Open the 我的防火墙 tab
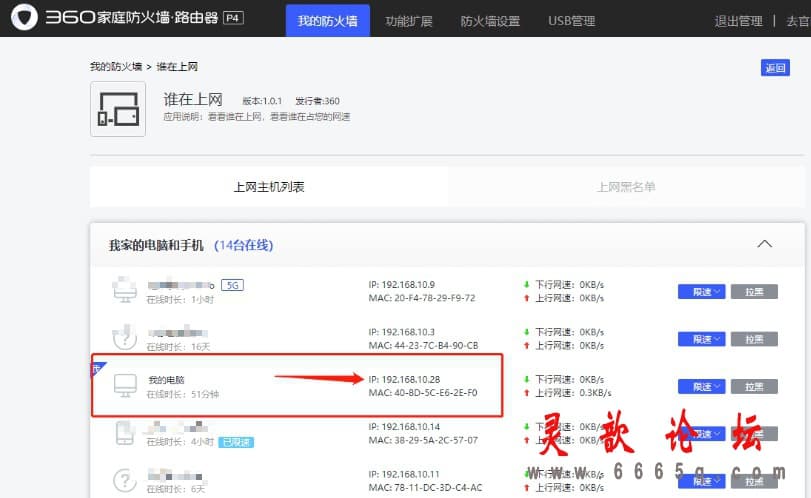Viewport: 811px width, 498px height. 328,21
